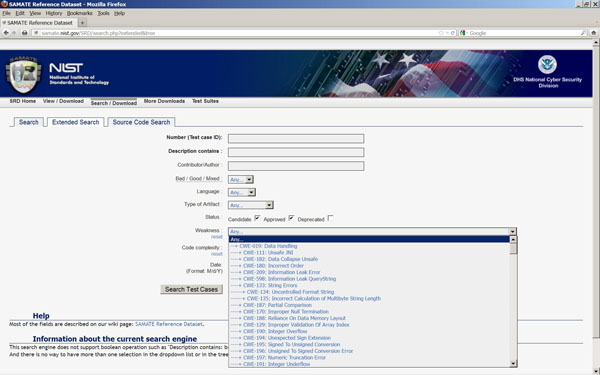This screenshot has height=375, width=600.
Task: Toggle the Candidate status checkbox
Action: [x=257, y=218]
